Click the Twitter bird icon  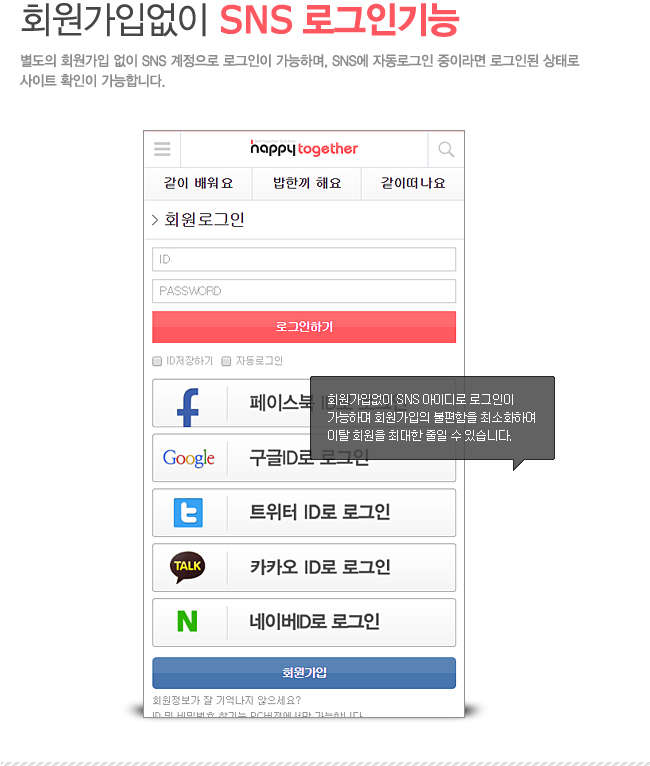[189, 512]
